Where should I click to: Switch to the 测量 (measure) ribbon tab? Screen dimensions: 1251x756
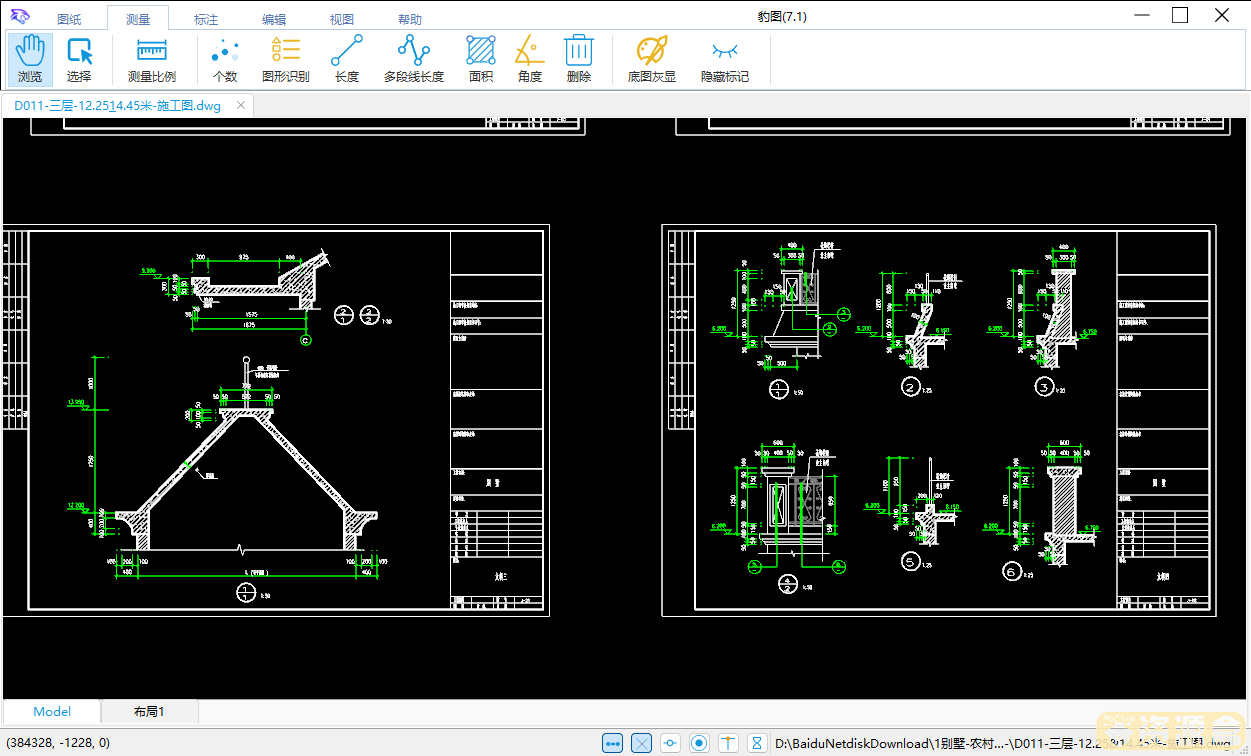(138, 19)
